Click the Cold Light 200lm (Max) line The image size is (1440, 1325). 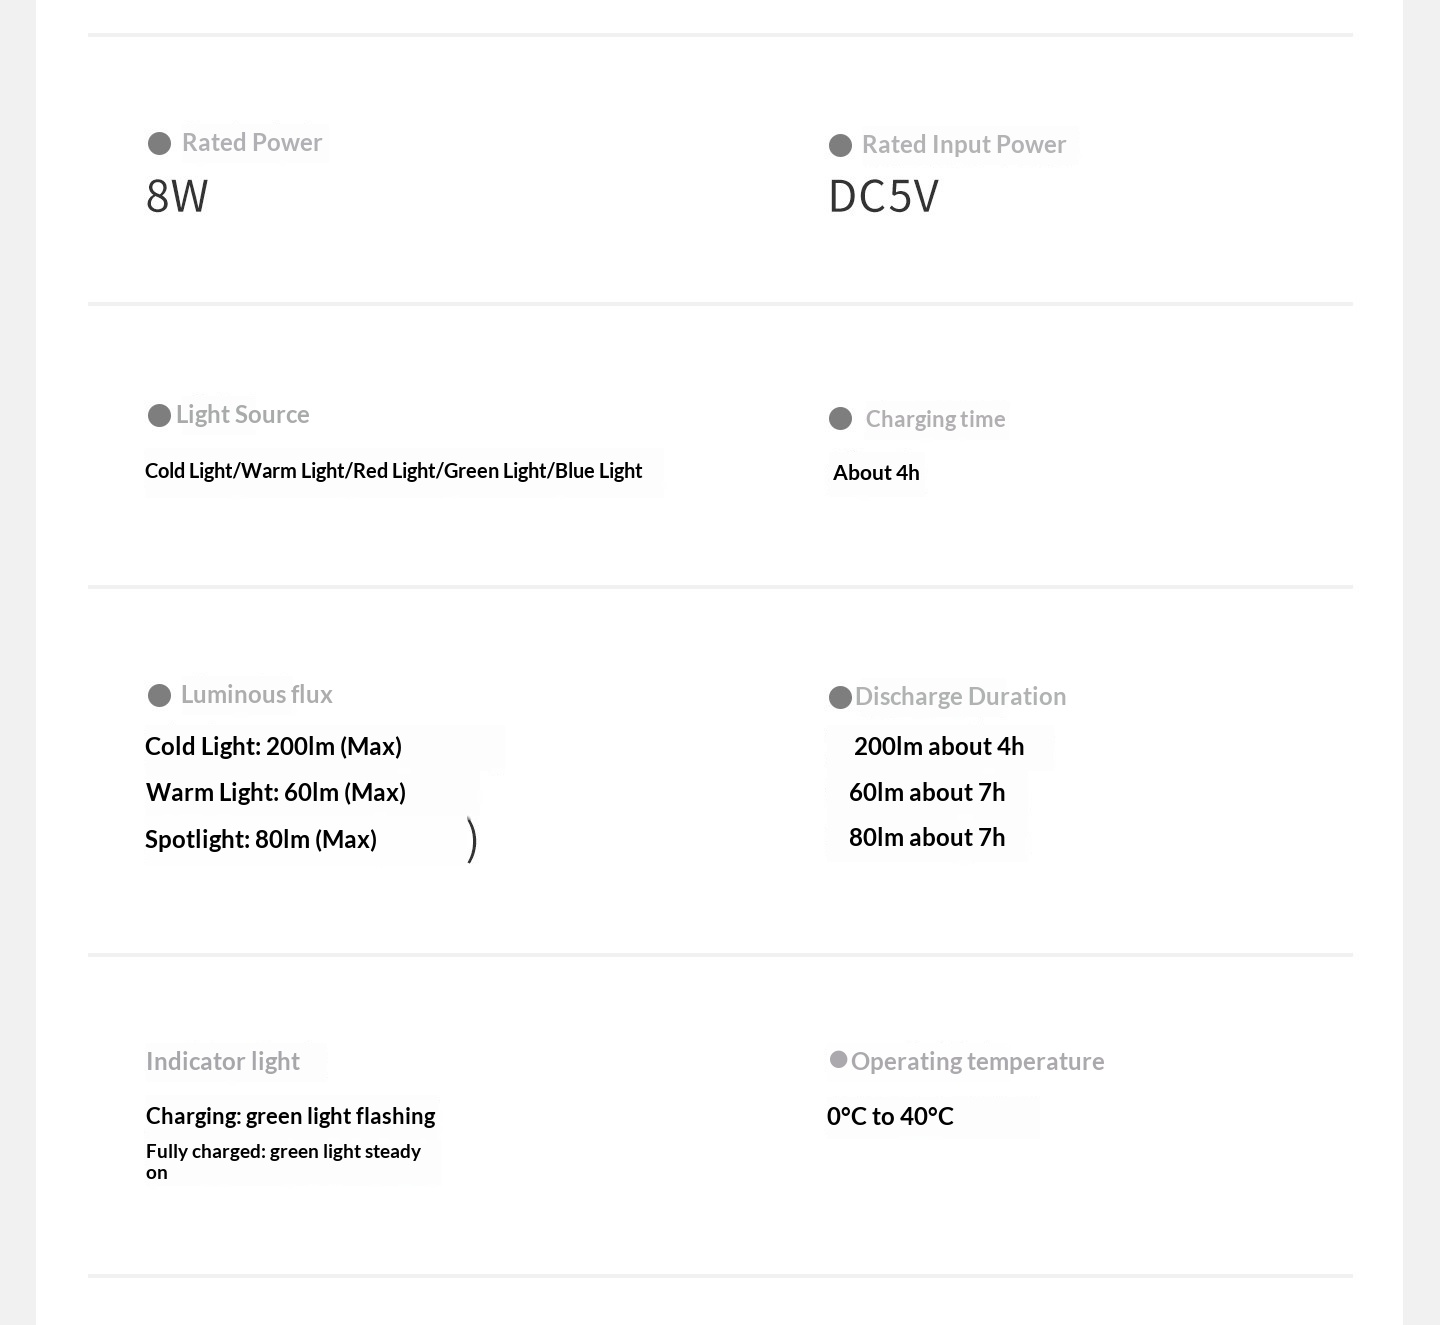pos(273,747)
